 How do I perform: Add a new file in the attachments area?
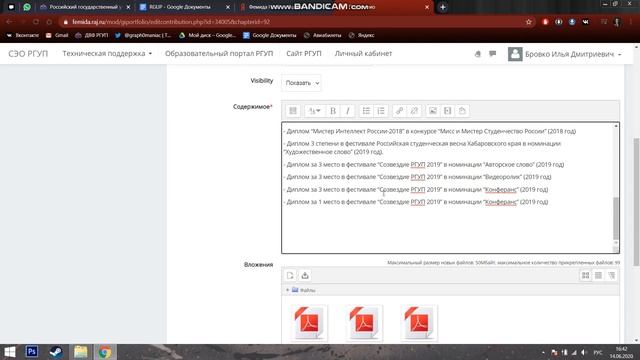click(290, 276)
